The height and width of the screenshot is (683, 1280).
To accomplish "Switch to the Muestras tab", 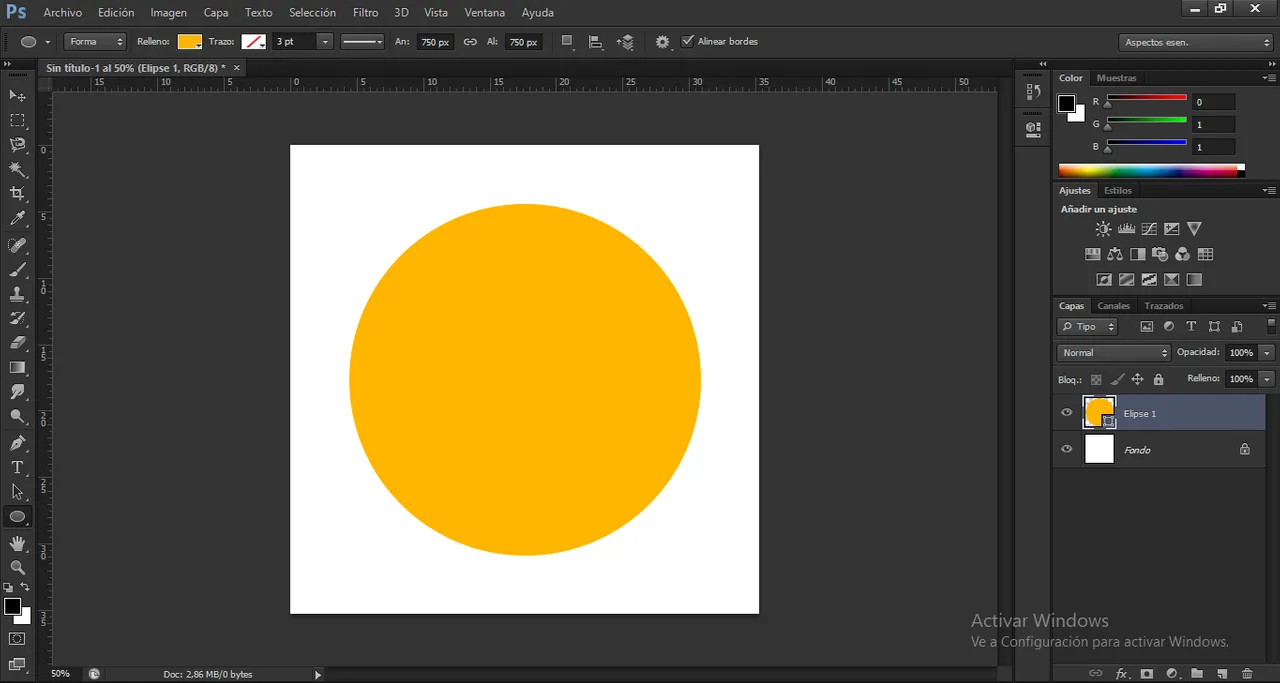I will pos(1116,78).
